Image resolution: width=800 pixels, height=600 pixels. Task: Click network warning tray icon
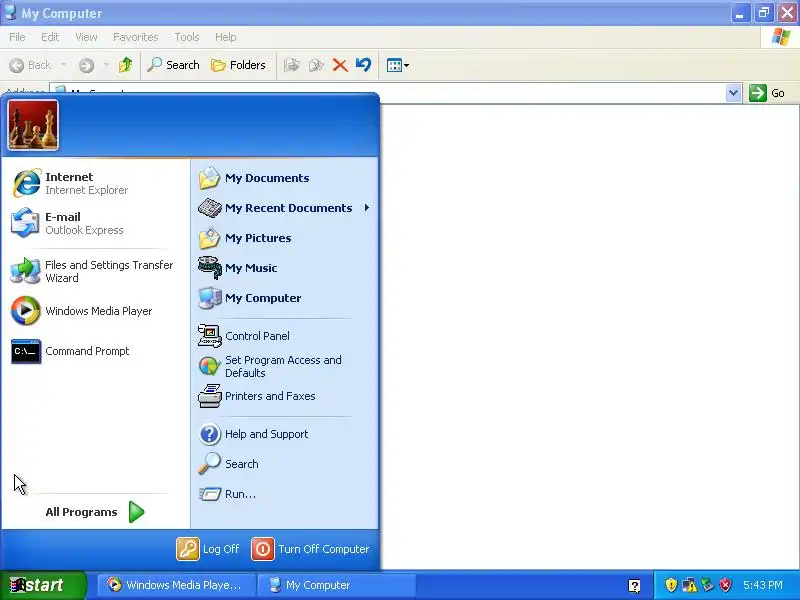click(x=689, y=585)
